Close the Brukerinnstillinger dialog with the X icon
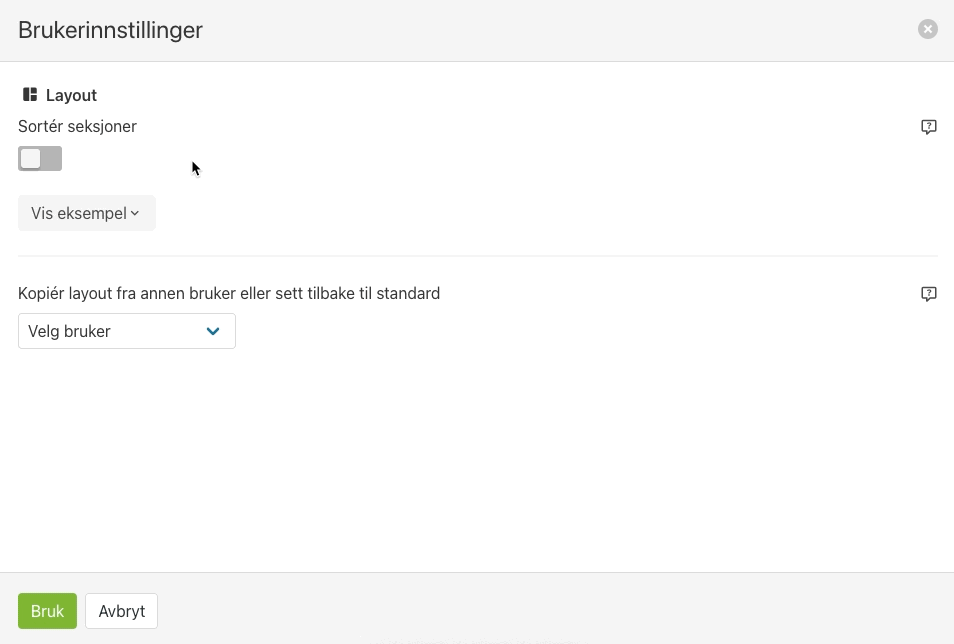 [x=927, y=29]
